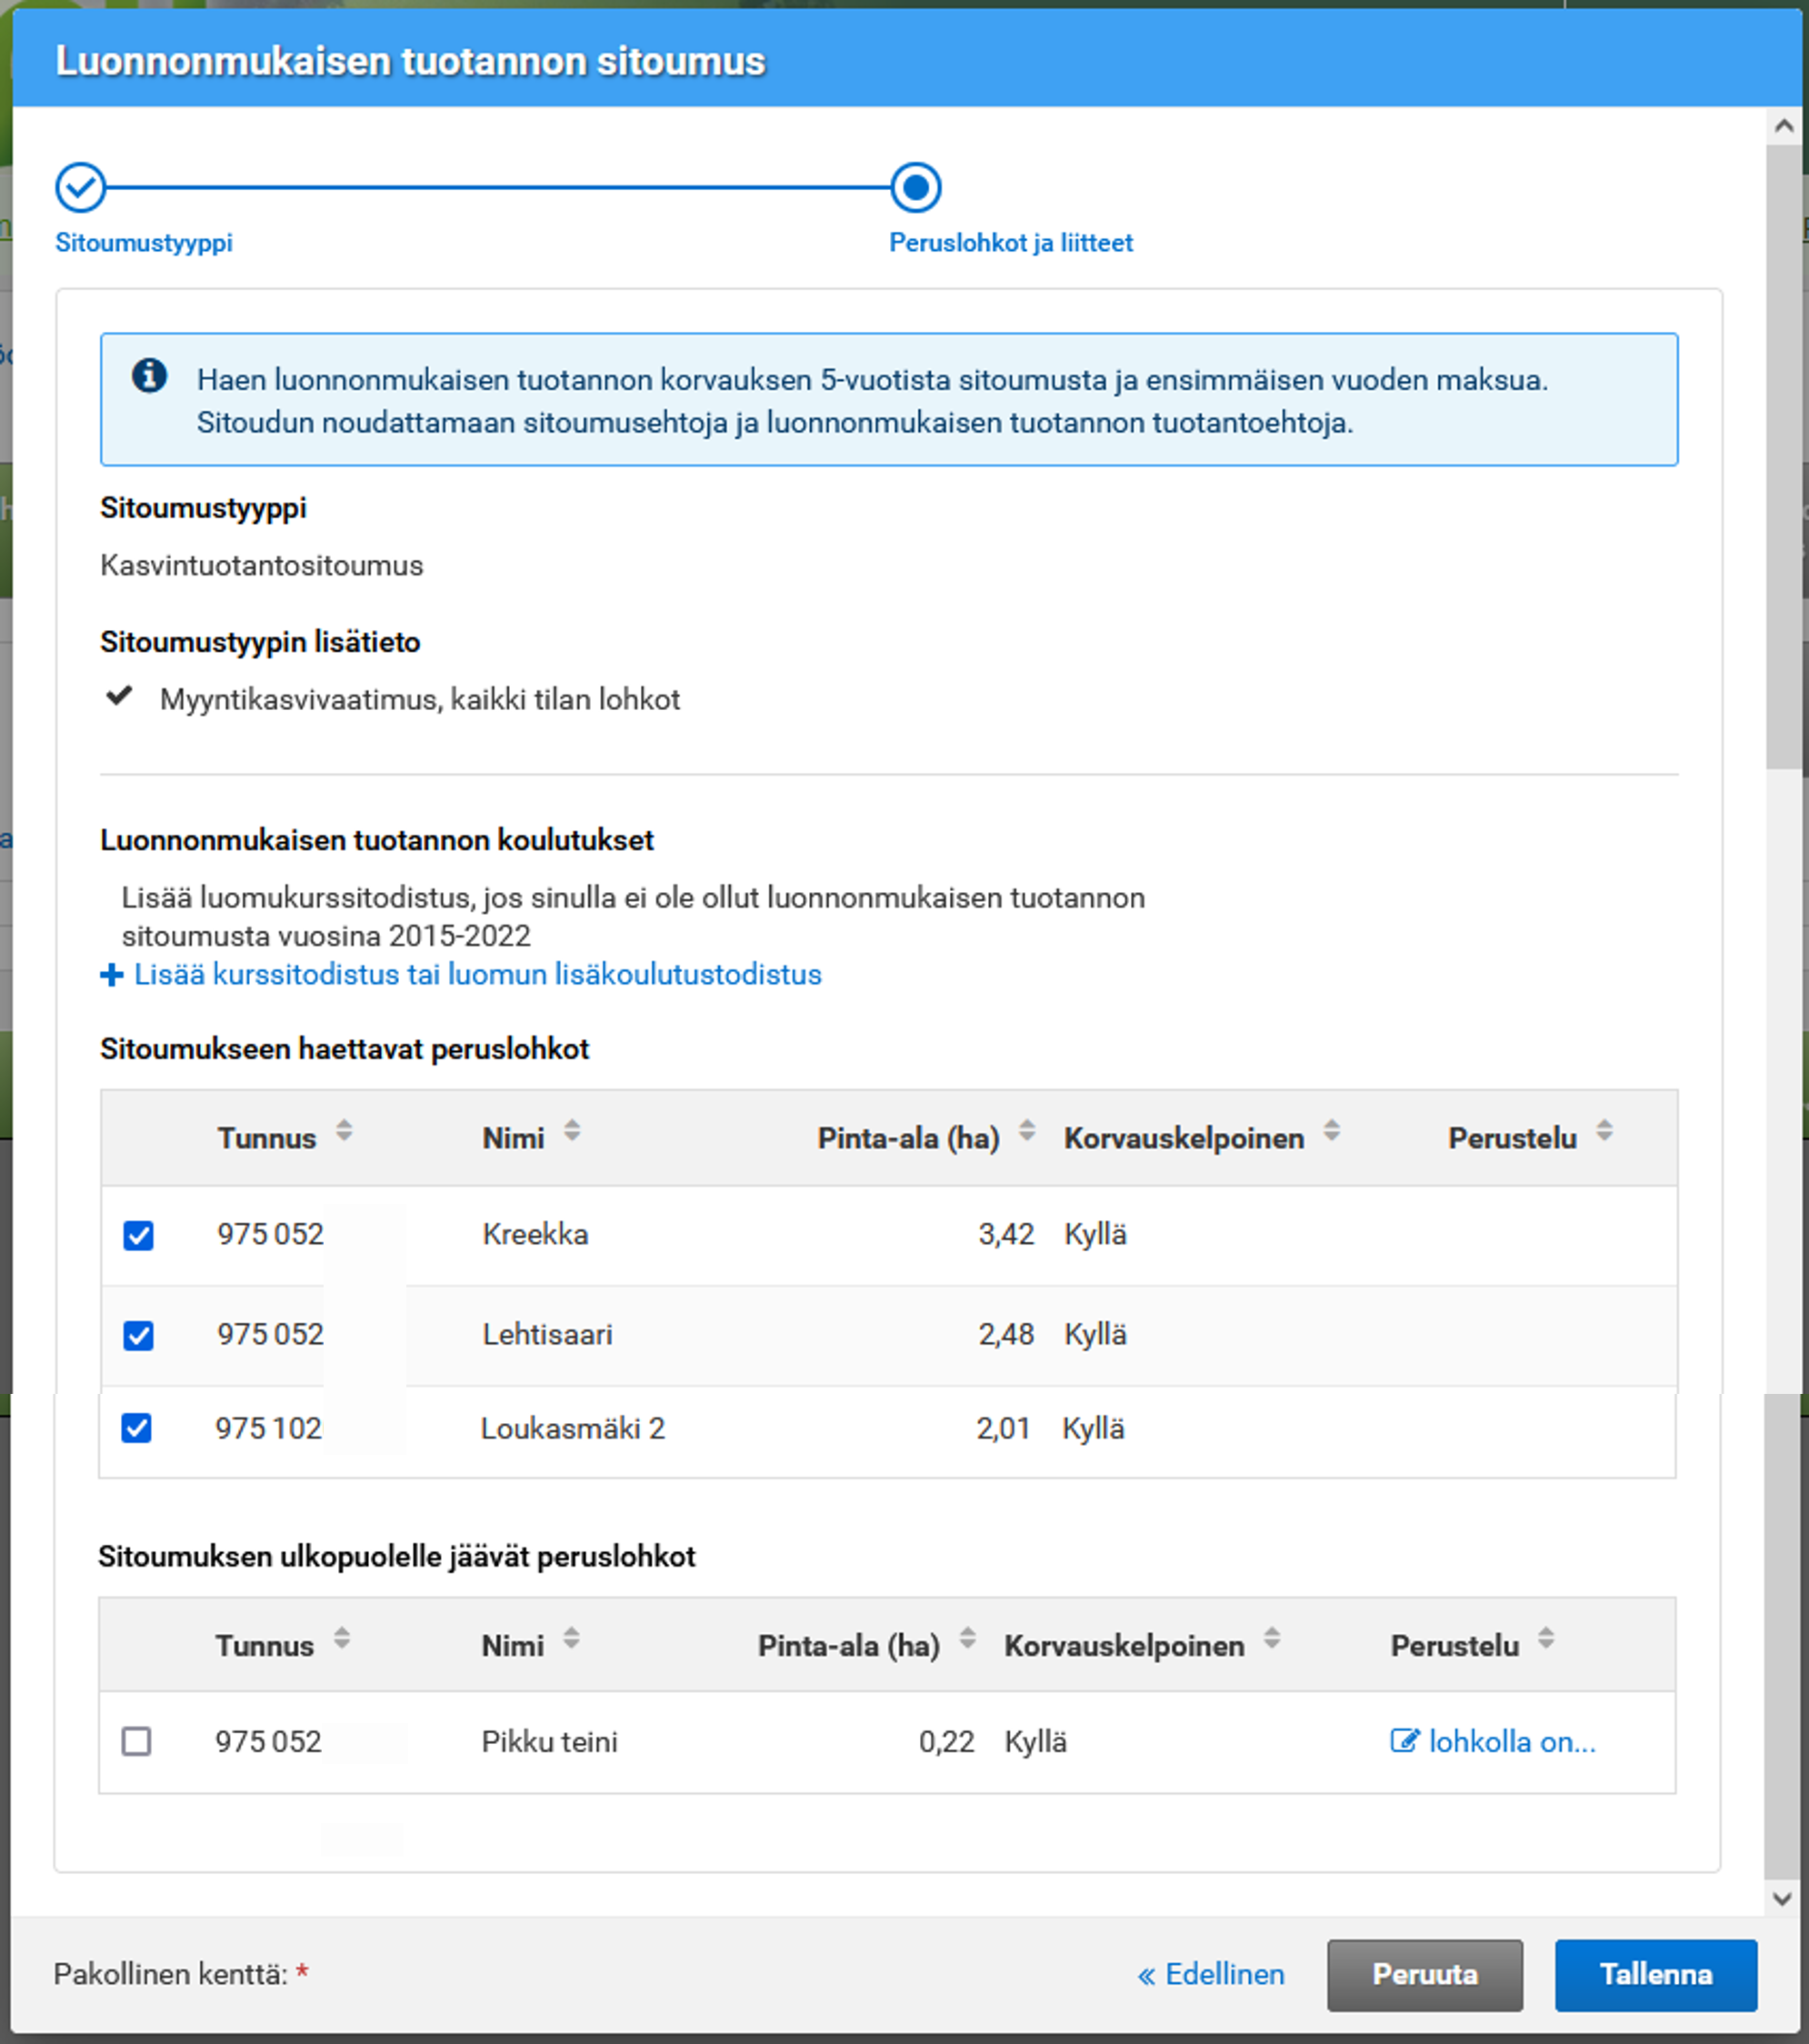
Task: Uncheck the Kreekka parcel checkbox
Action: 139,1234
